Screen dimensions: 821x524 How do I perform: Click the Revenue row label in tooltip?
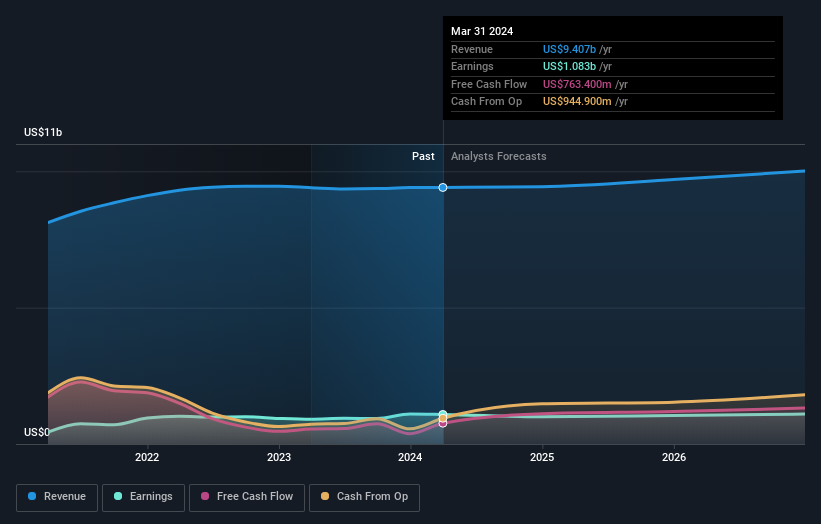click(x=472, y=49)
